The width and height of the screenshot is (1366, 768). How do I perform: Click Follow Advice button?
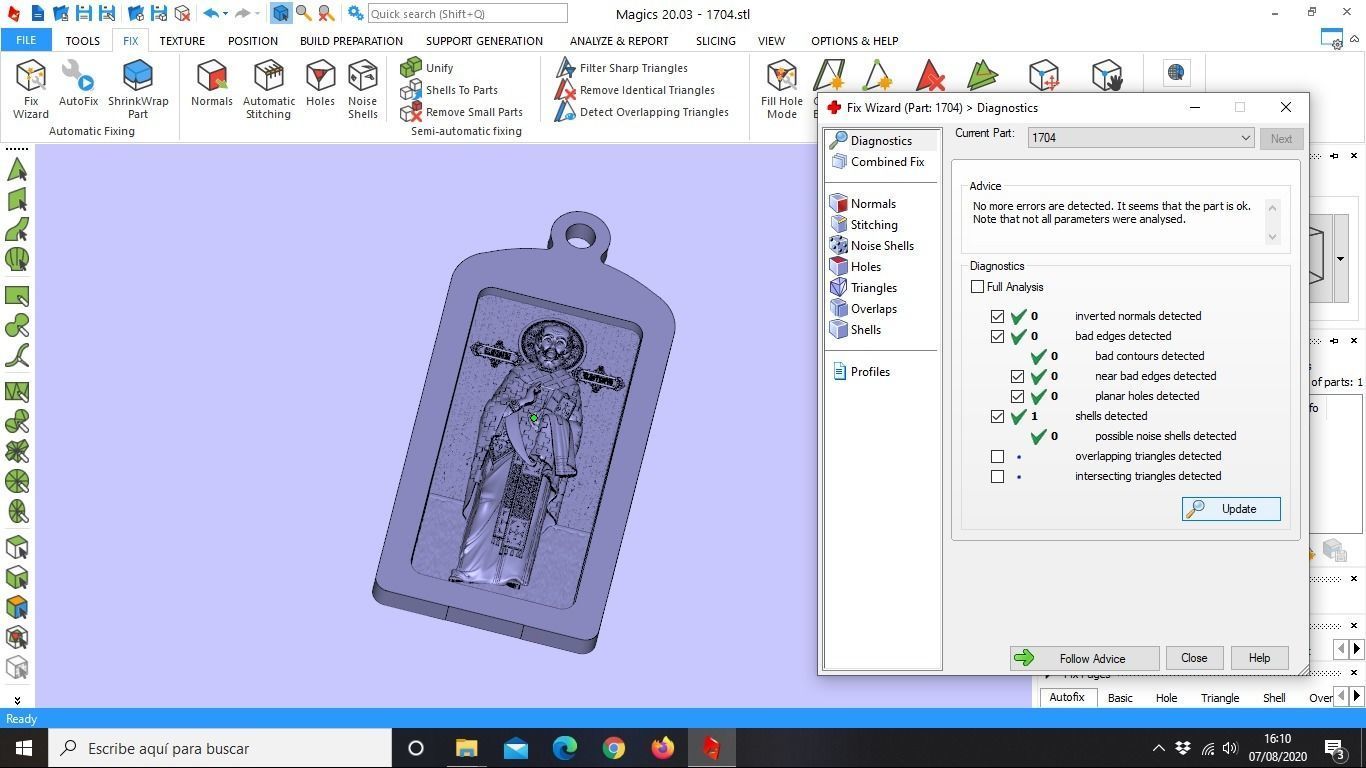click(1084, 658)
